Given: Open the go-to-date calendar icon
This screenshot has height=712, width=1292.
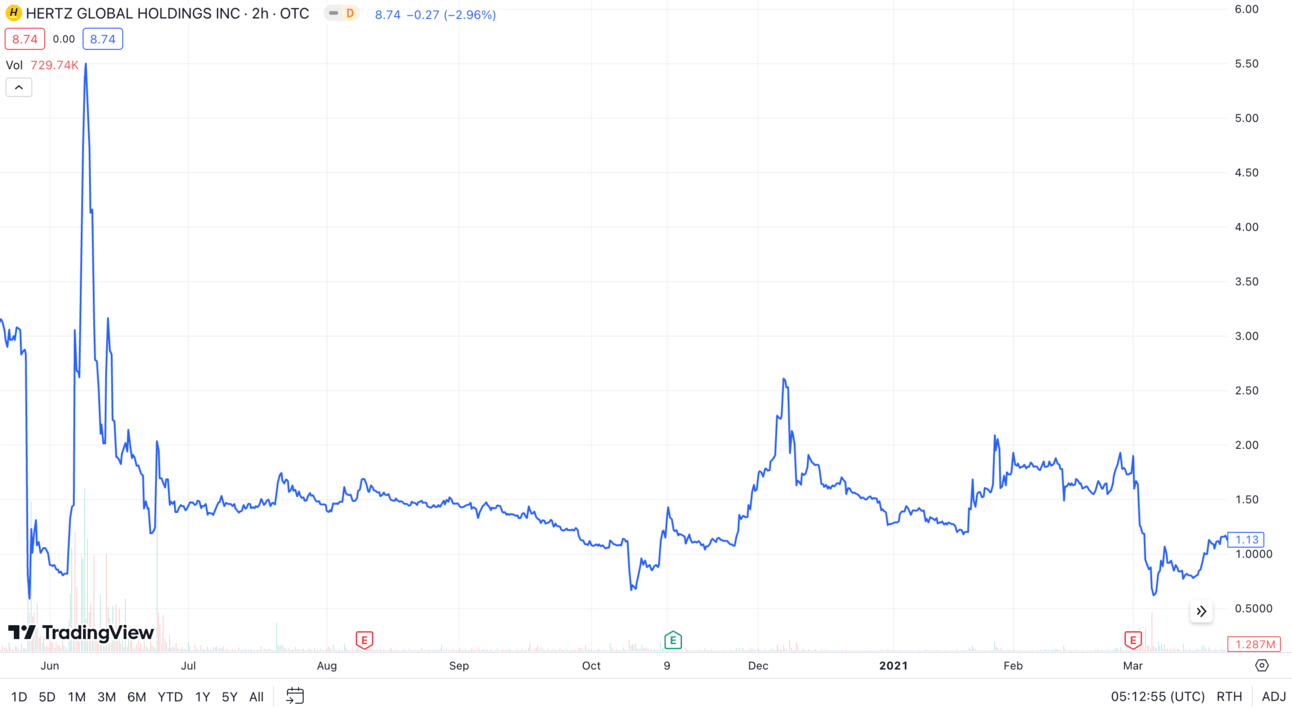Looking at the screenshot, I should (295, 696).
